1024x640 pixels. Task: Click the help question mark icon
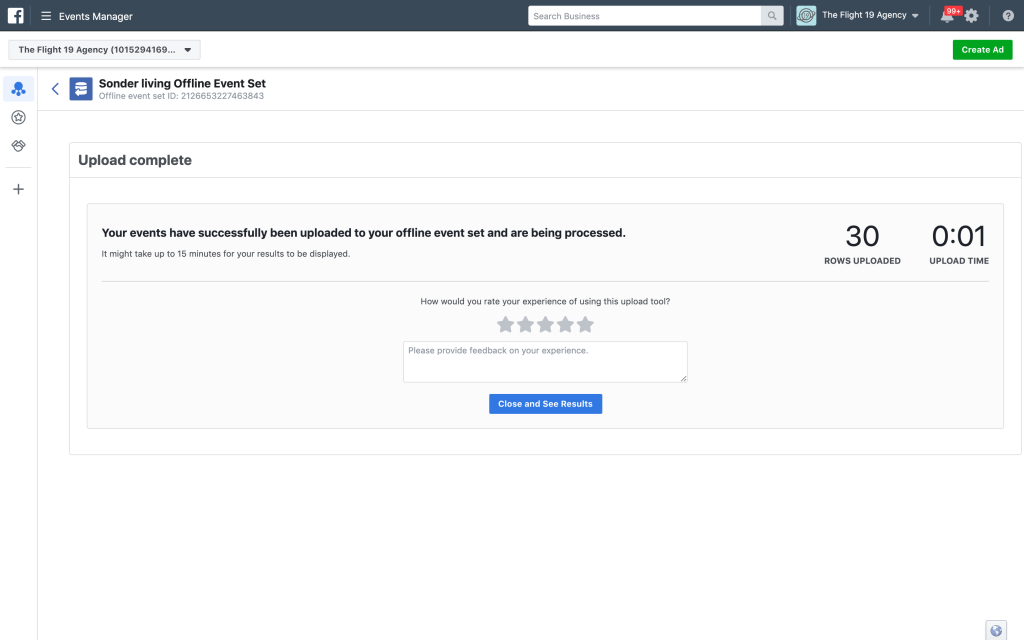click(x=1008, y=16)
